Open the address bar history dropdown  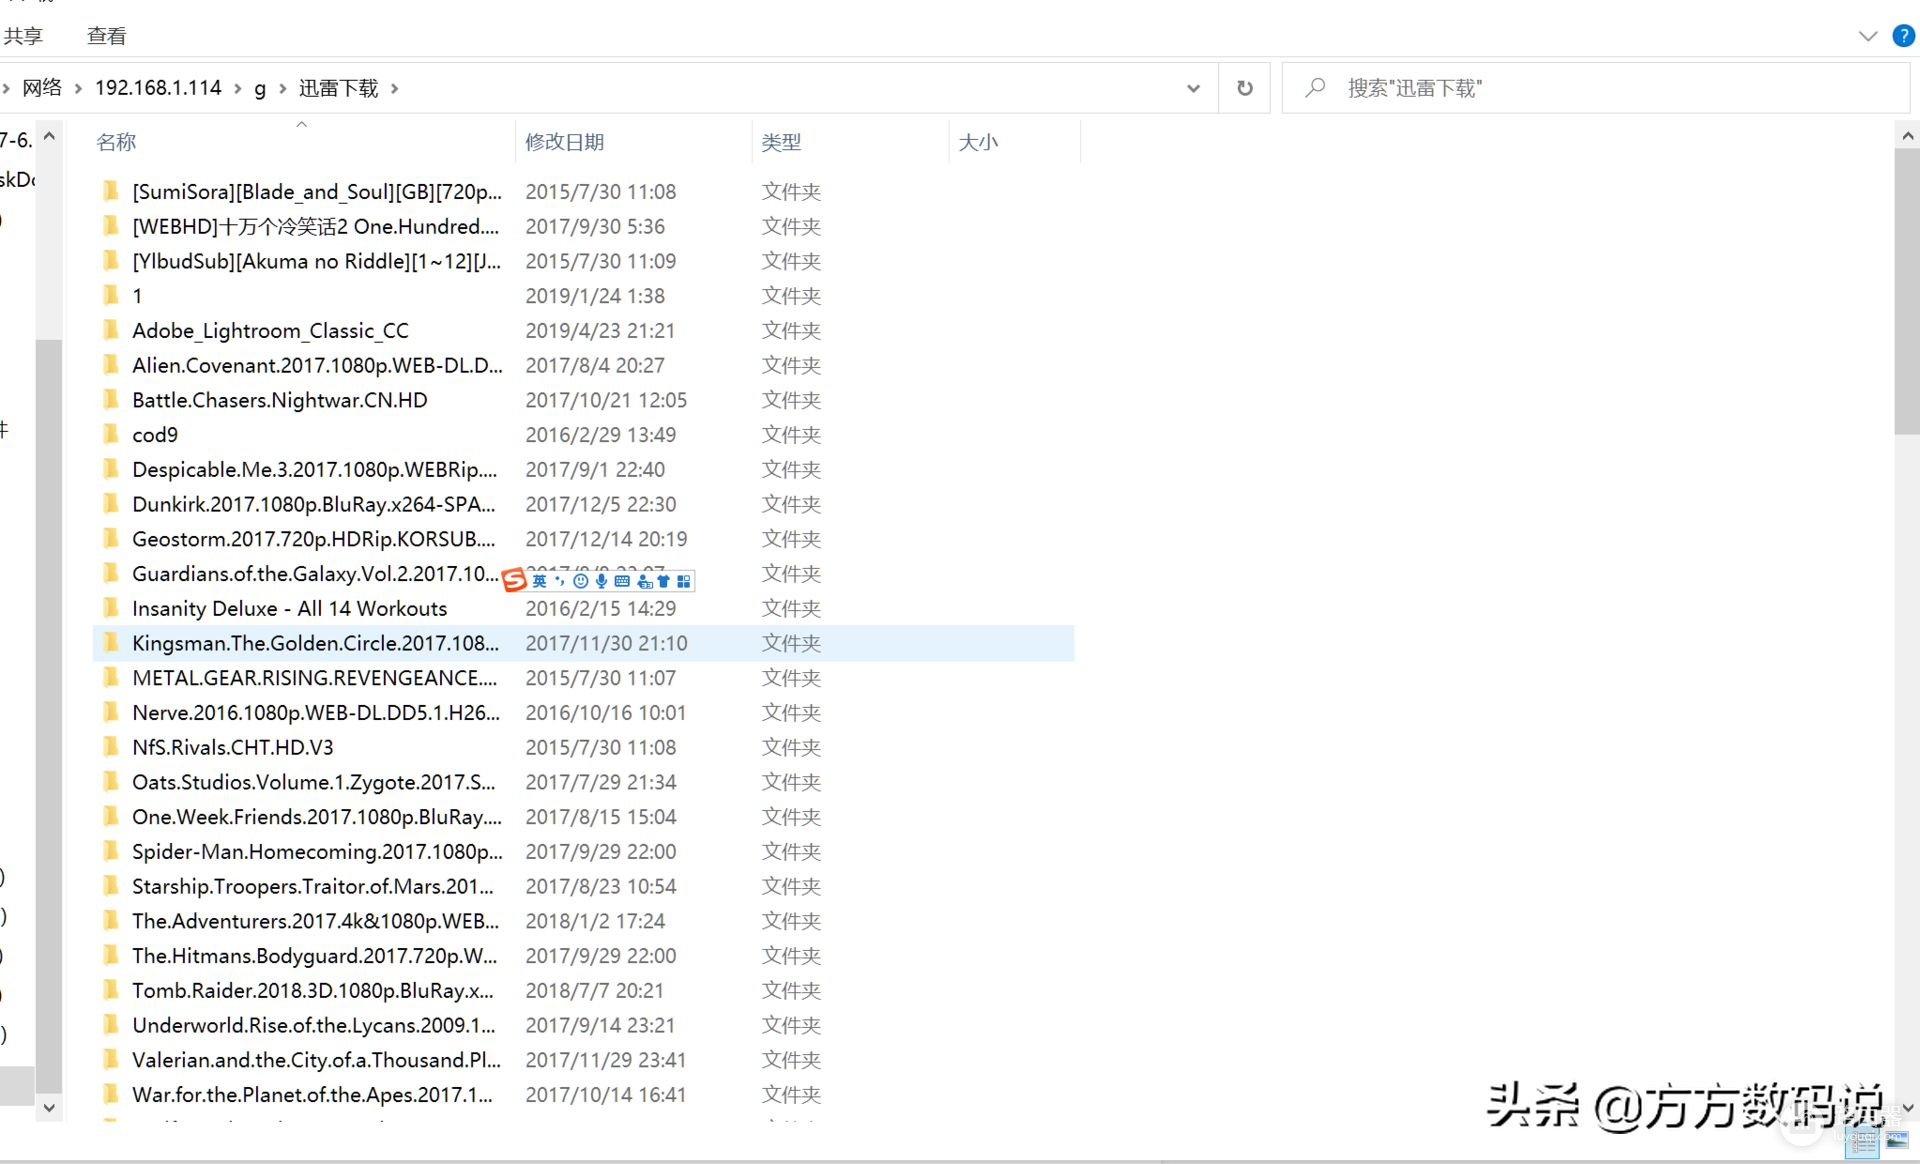point(1193,88)
